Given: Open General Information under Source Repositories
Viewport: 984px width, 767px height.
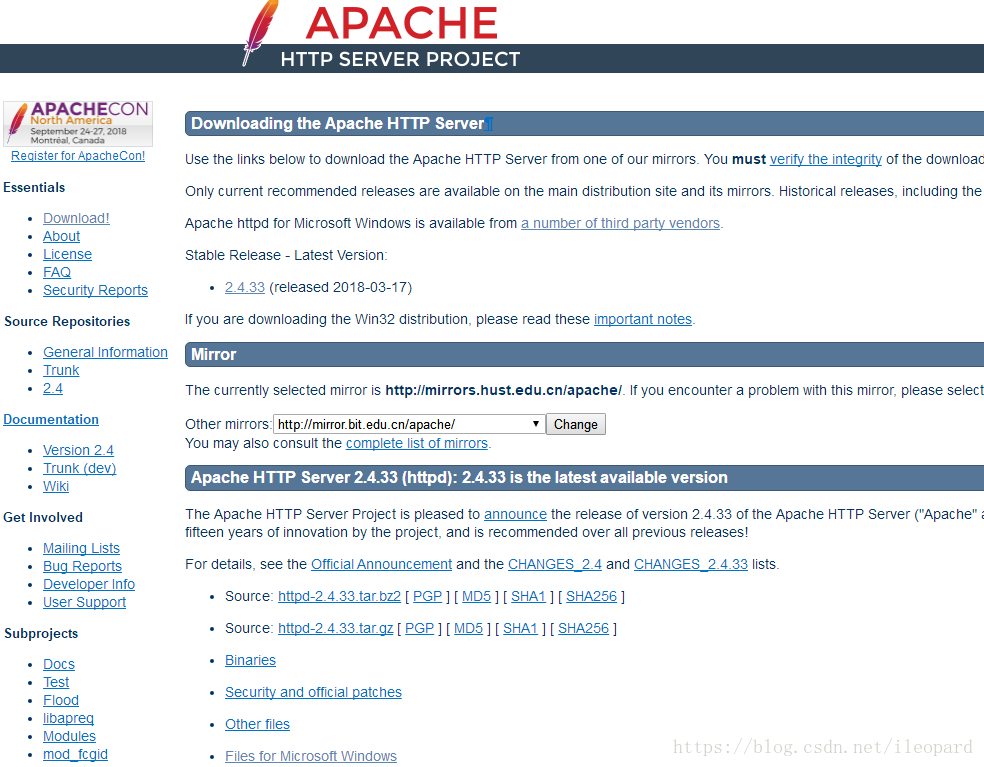Looking at the screenshot, I should (105, 352).
